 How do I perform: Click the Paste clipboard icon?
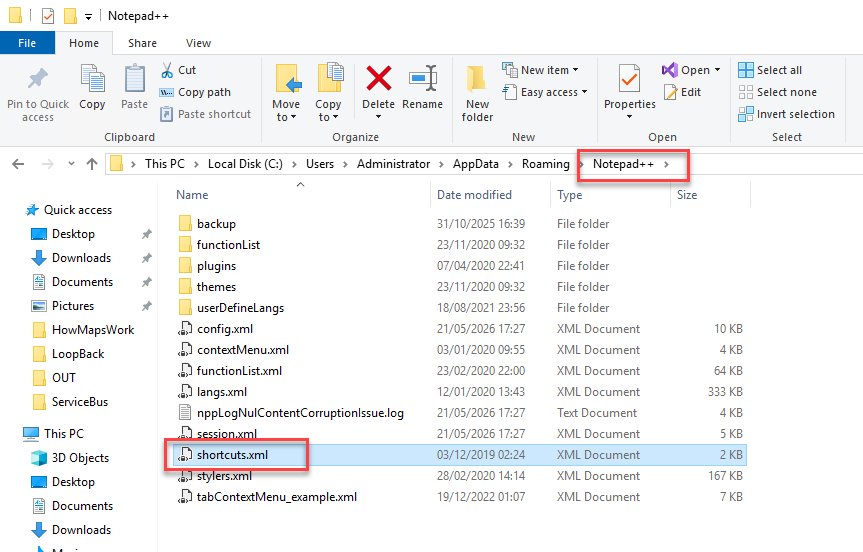(x=134, y=79)
